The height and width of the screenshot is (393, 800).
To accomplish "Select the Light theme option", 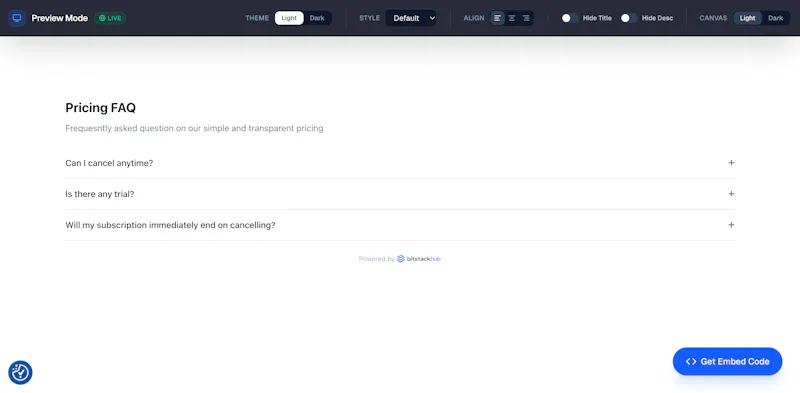I will tap(289, 18).
